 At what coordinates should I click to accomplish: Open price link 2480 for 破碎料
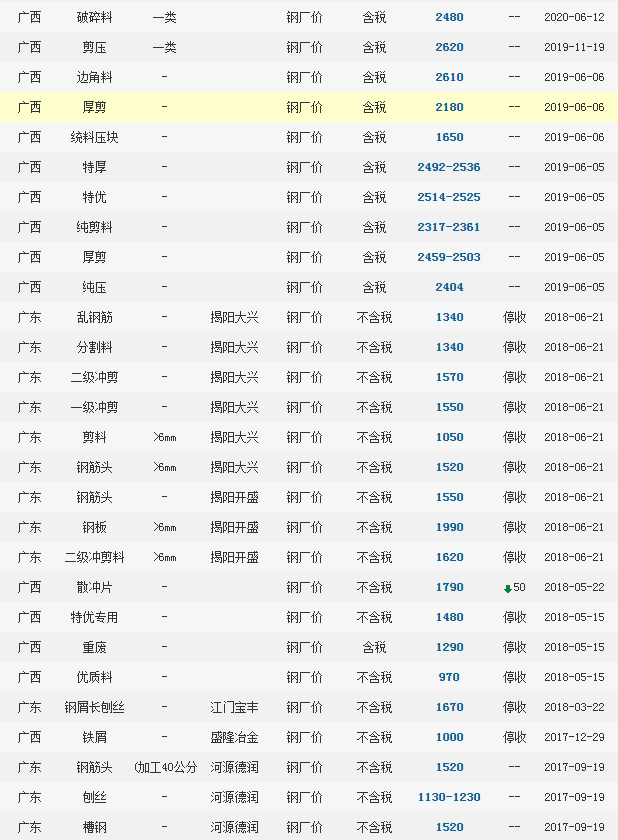click(x=449, y=17)
